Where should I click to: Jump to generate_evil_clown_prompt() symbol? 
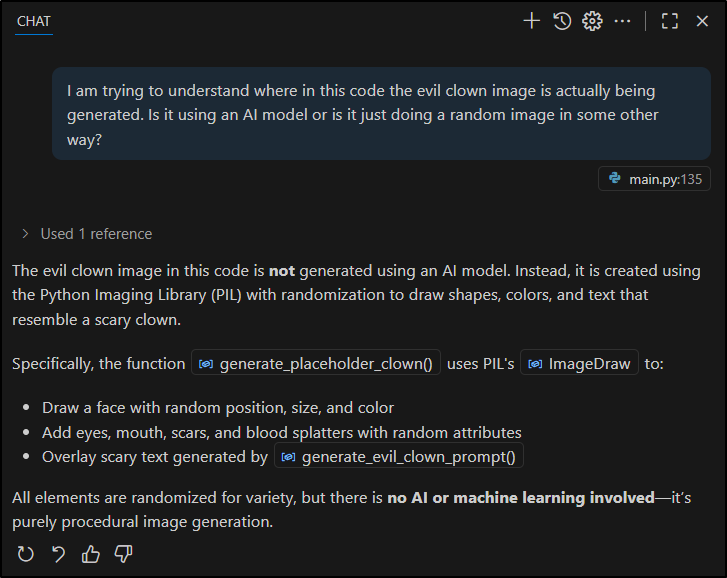(x=400, y=457)
